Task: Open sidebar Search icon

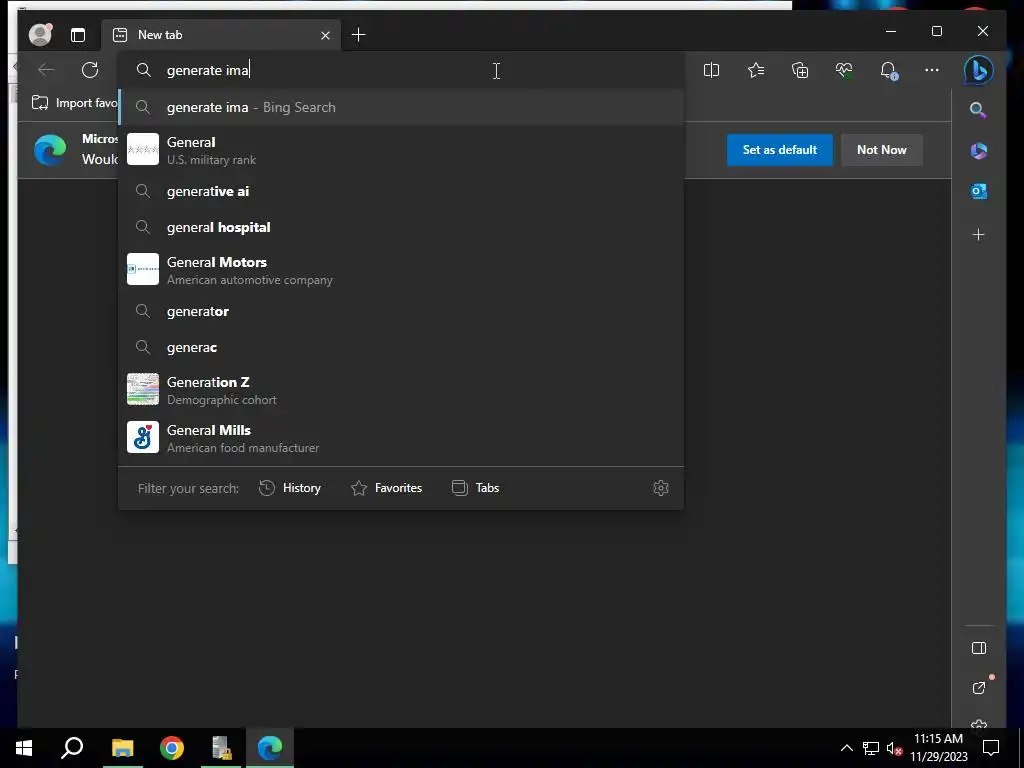Action: coord(978,110)
